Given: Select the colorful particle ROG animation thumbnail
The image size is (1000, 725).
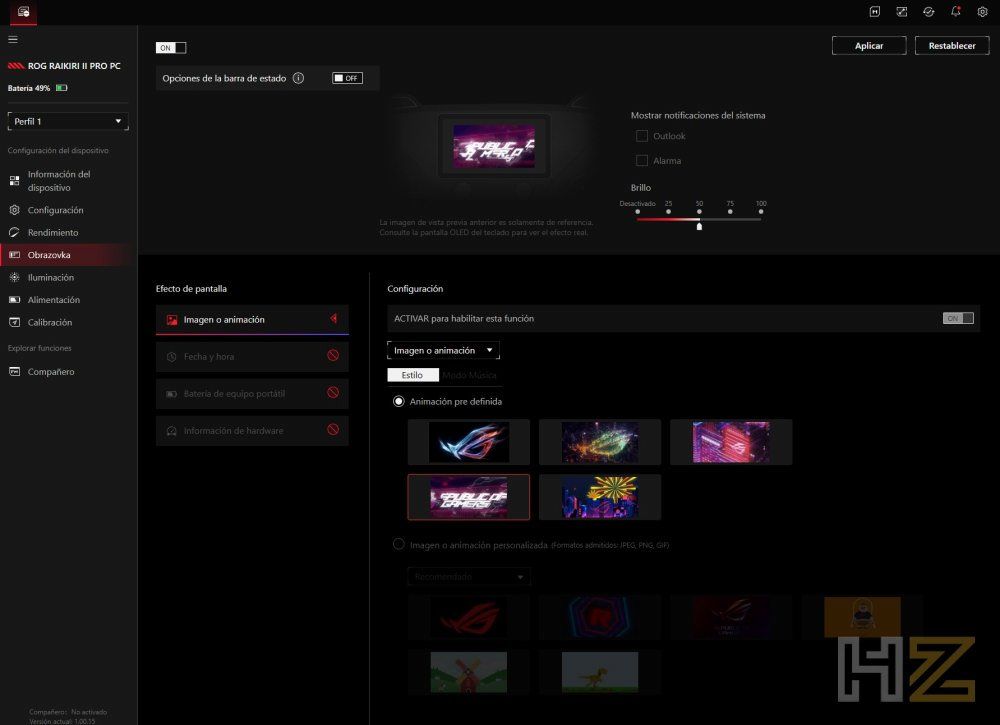Looking at the screenshot, I should coord(599,442).
